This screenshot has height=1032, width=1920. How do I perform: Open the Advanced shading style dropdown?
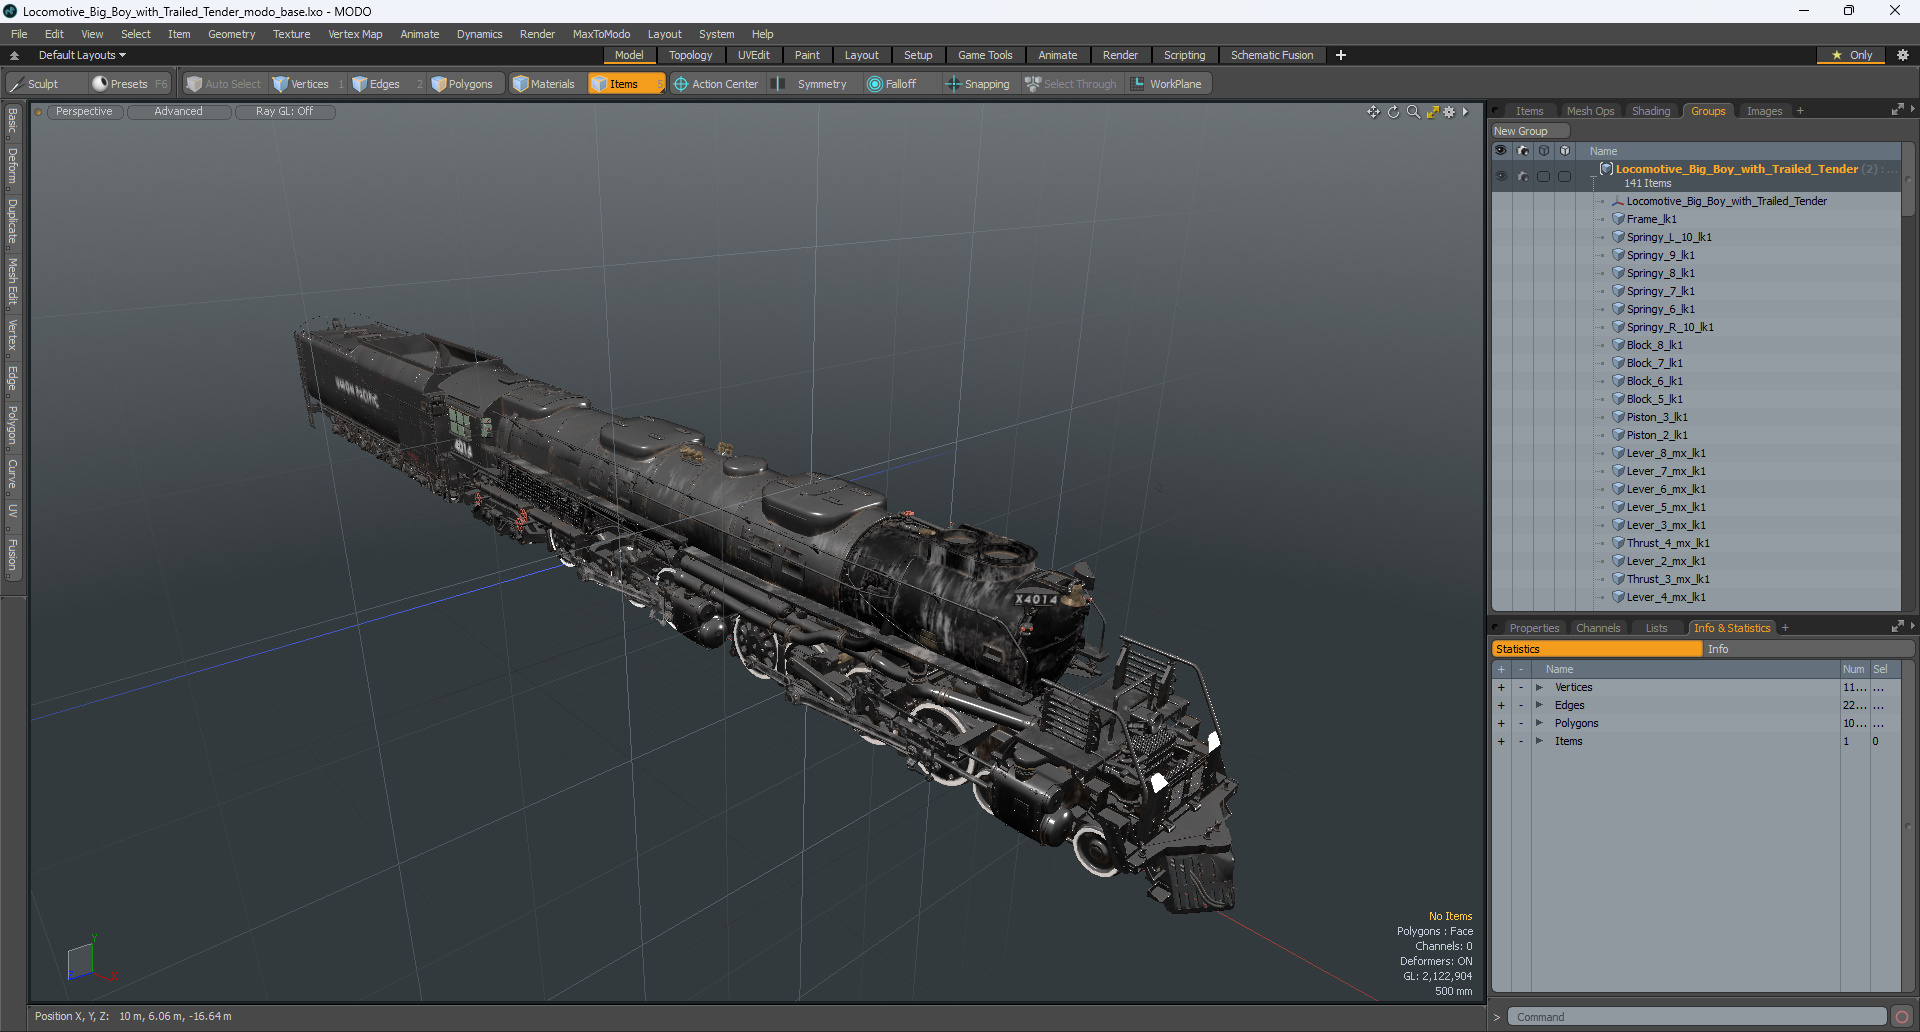pos(178,112)
